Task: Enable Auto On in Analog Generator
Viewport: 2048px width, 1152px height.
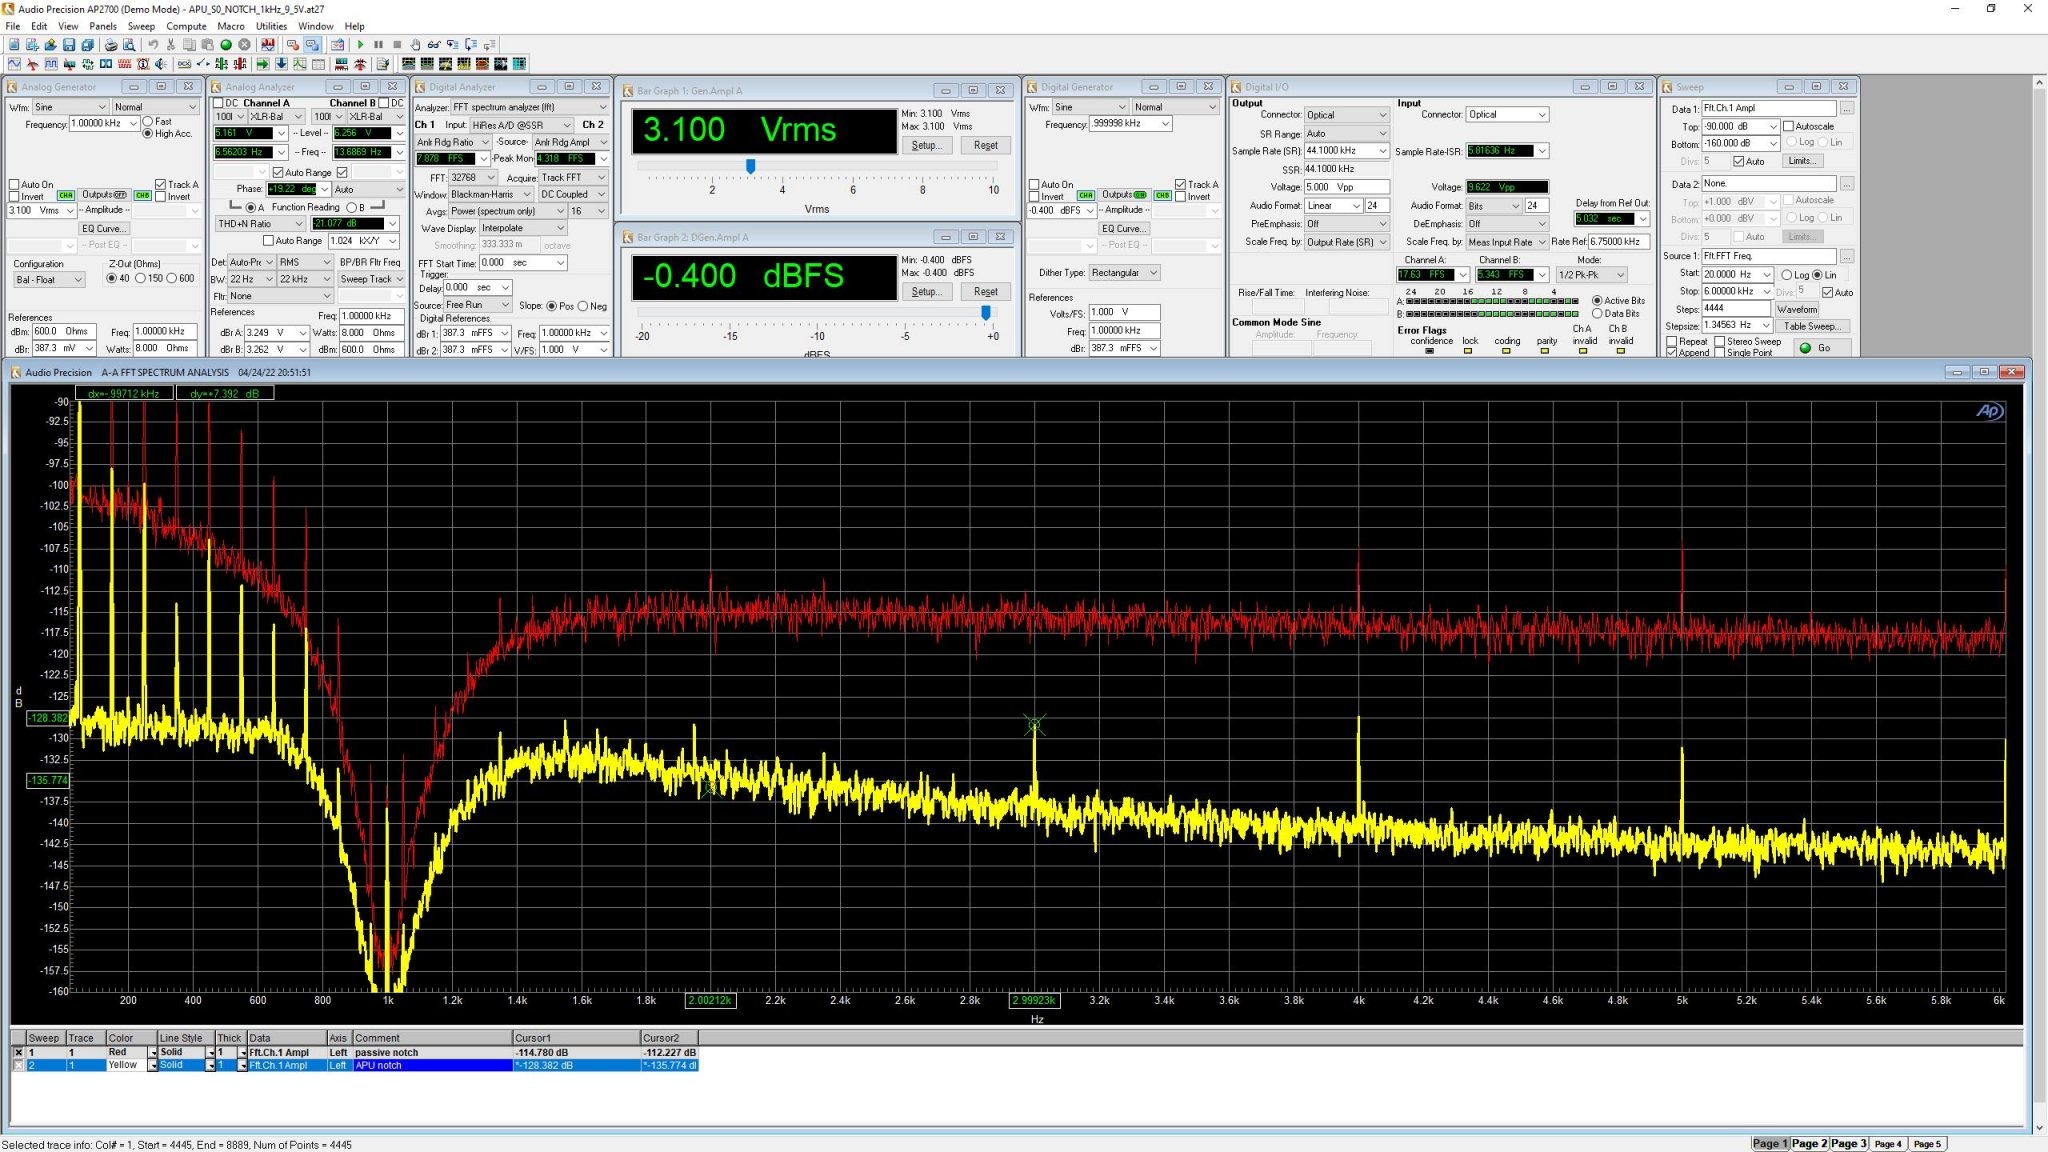Action: 14,184
